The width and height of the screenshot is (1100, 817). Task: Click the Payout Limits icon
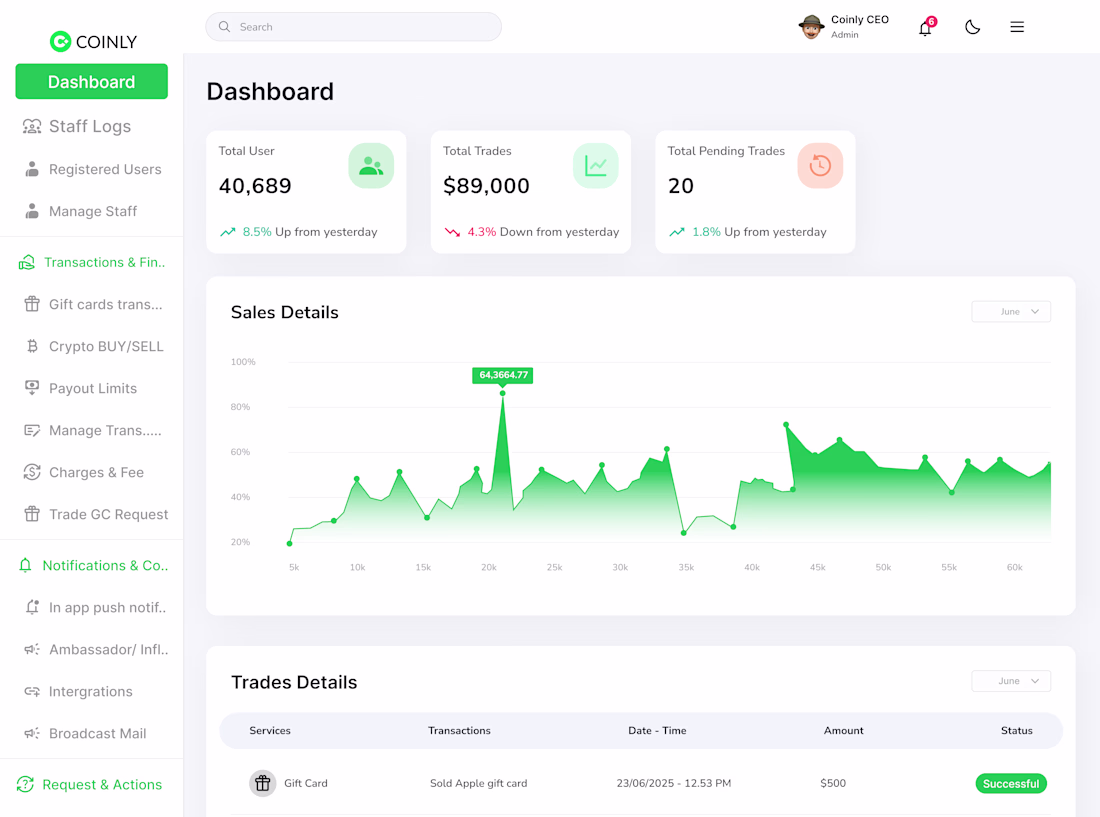coord(32,388)
